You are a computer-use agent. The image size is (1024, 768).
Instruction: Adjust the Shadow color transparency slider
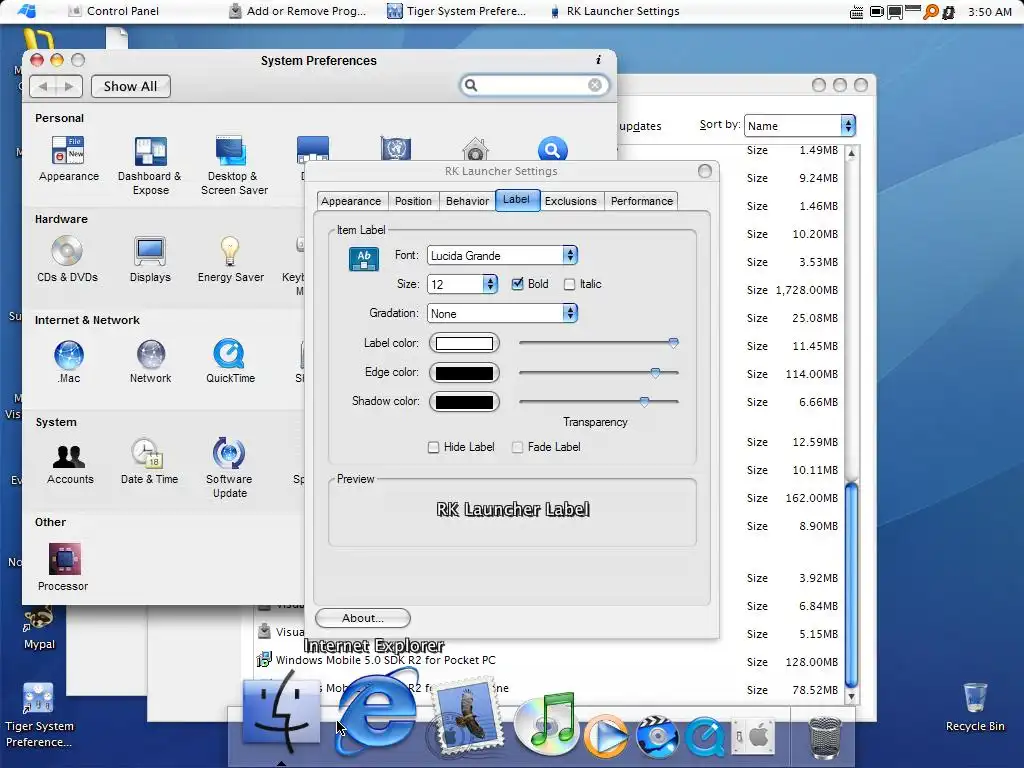[645, 402]
